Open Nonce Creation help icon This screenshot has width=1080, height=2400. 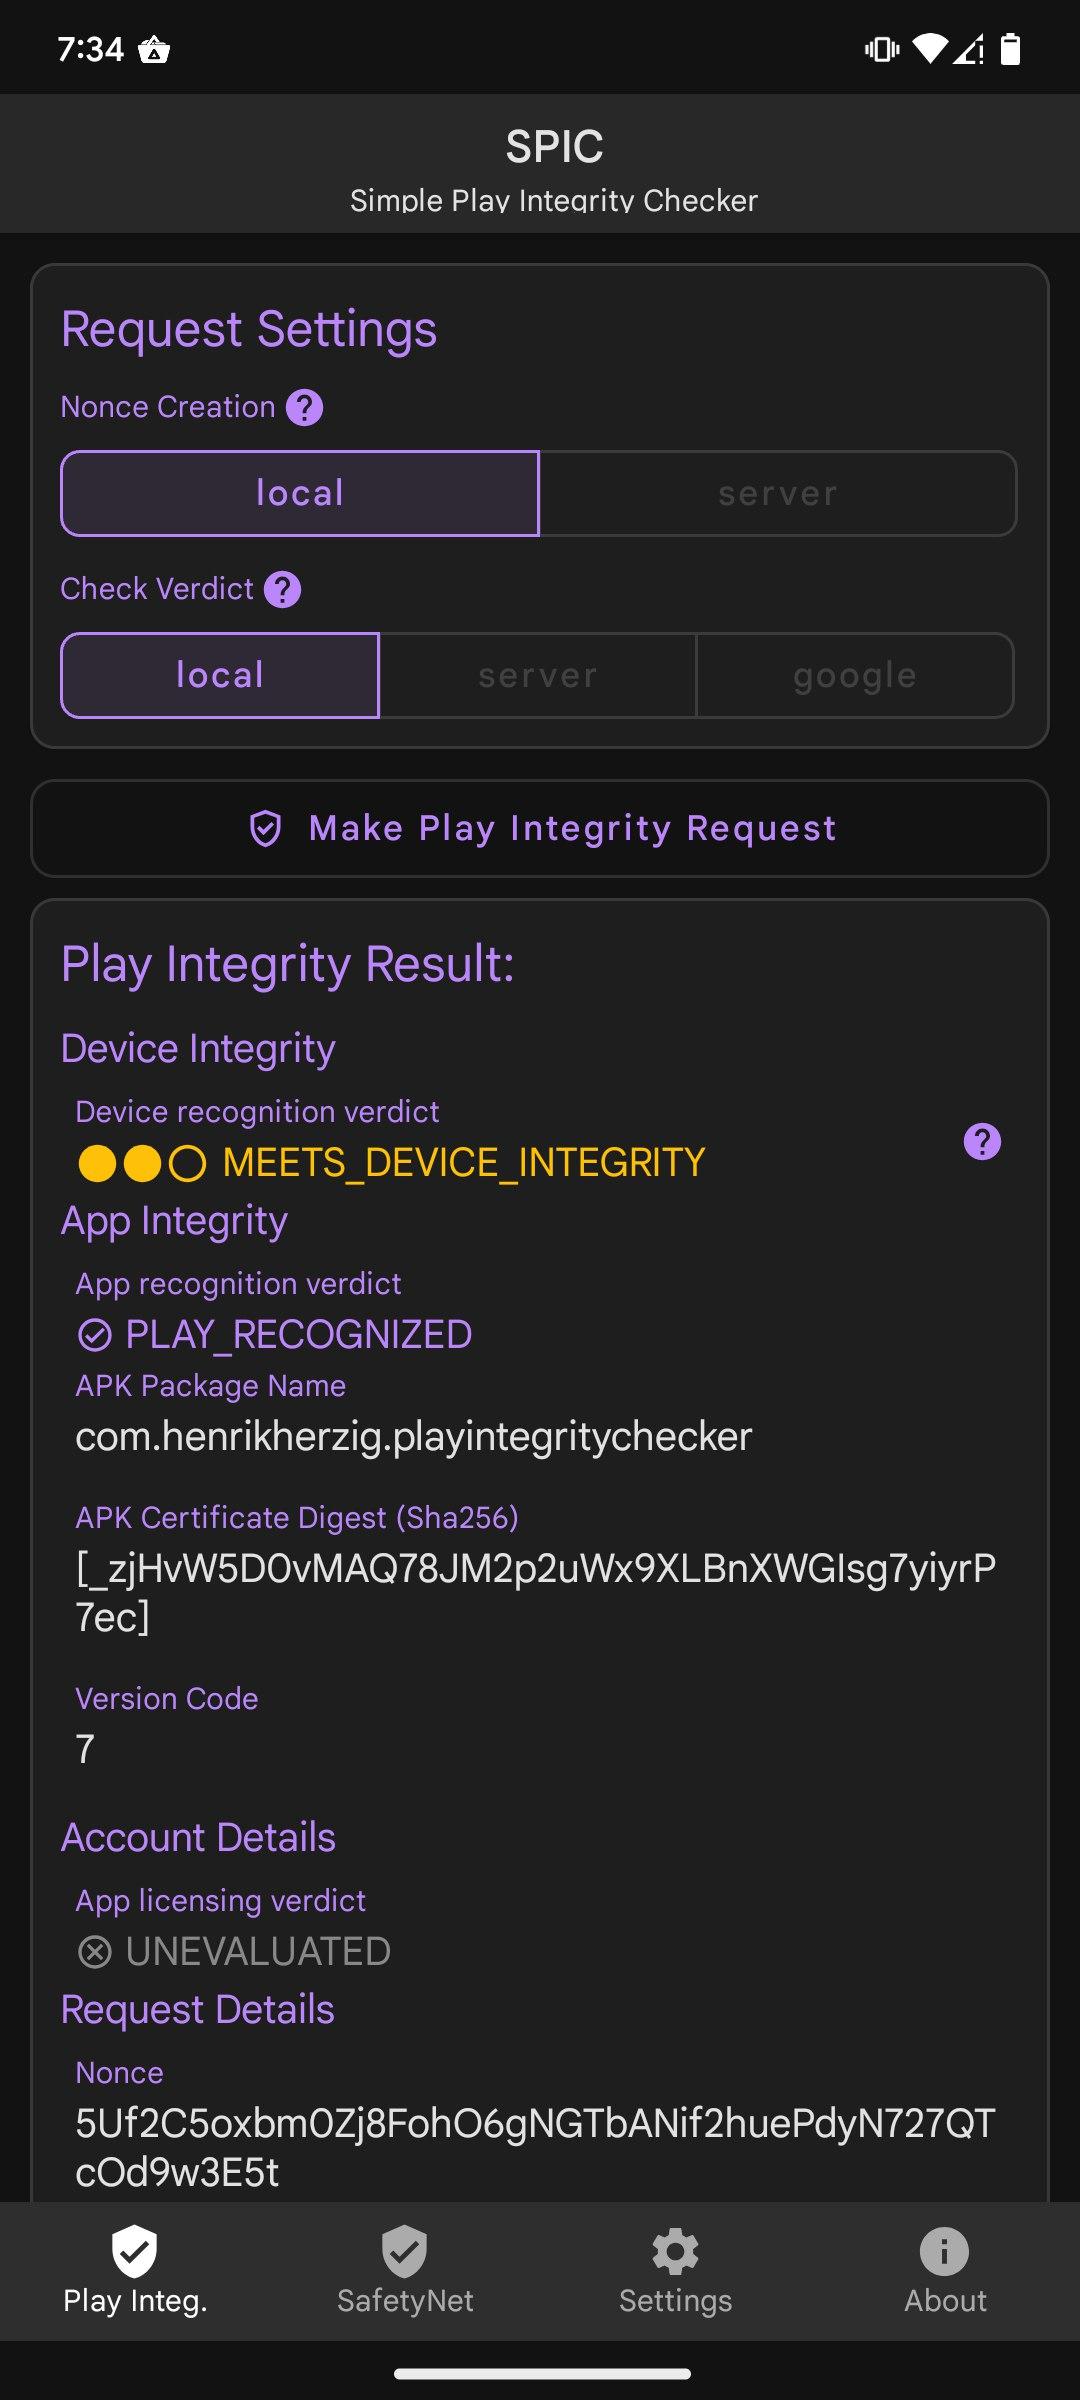click(304, 408)
